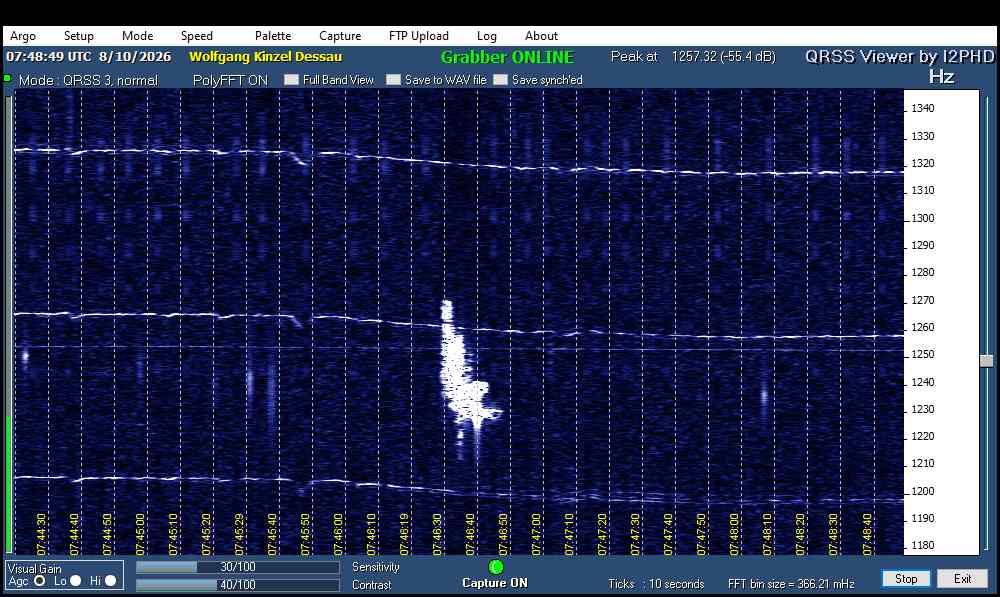Open the Capture menu
The image size is (1000, 597).
coord(340,36)
